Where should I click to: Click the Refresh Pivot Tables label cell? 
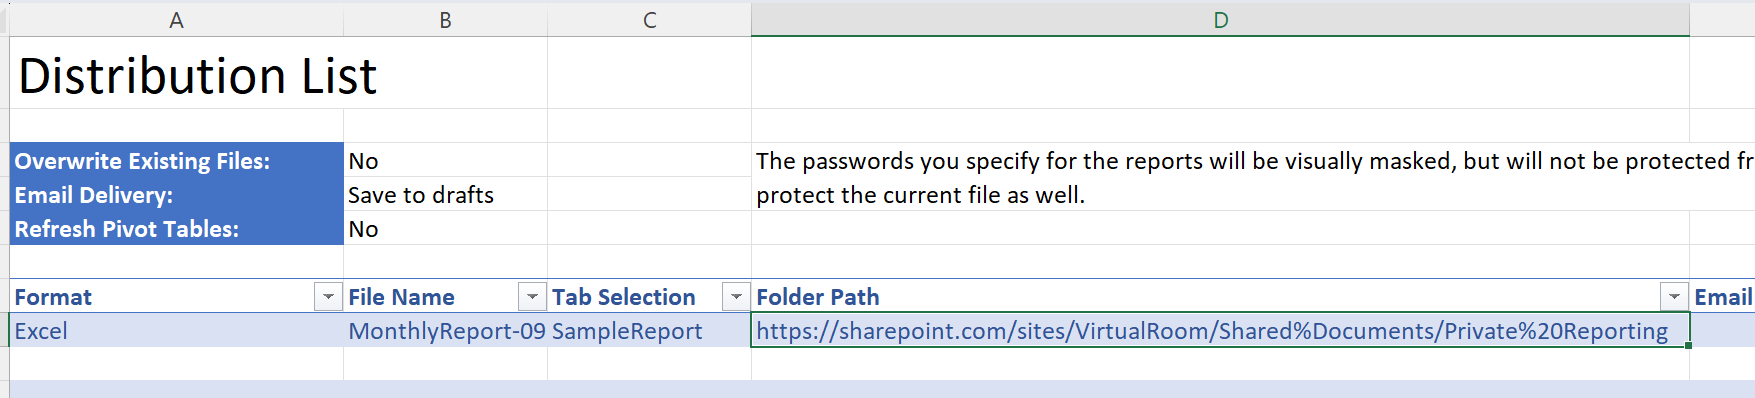coord(176,228)
